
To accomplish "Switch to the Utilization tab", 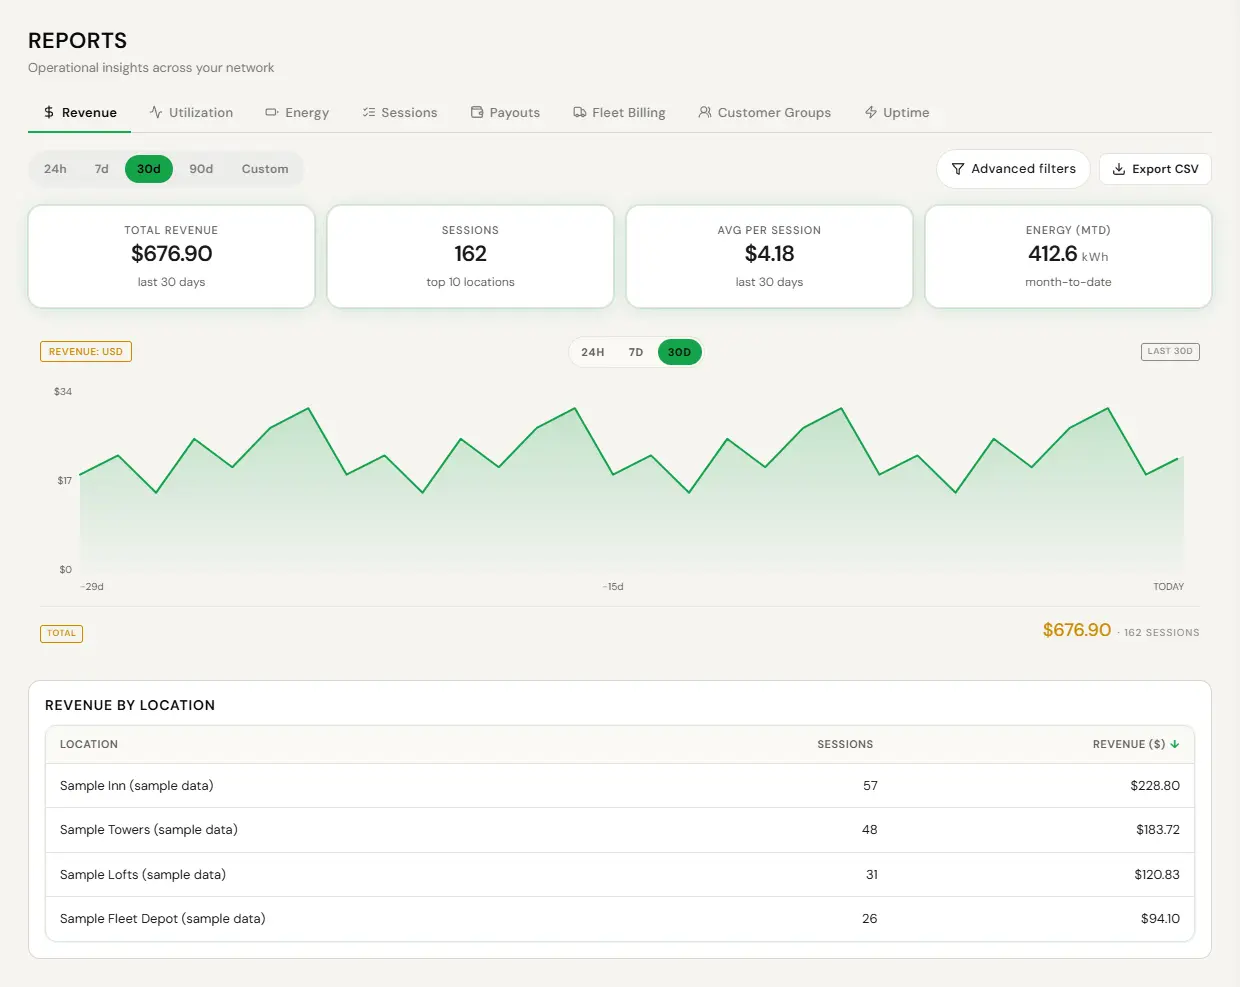I will (191, 113).
